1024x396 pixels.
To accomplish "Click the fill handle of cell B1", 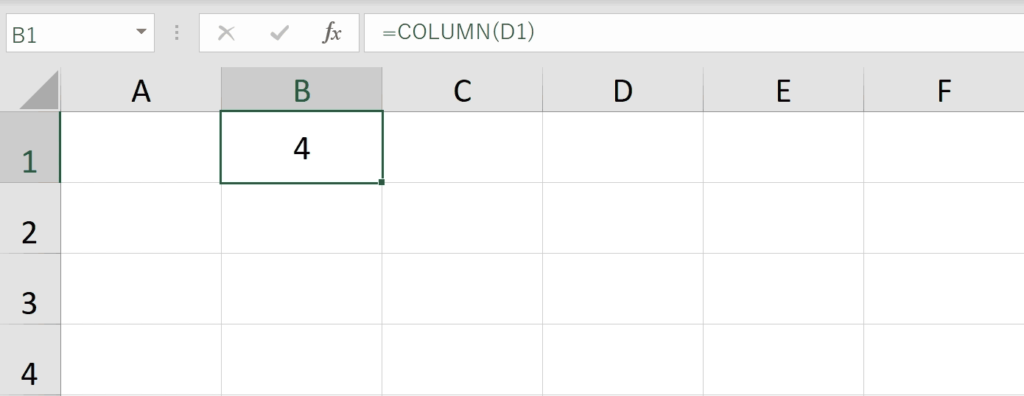I will [x=381, y=182].
